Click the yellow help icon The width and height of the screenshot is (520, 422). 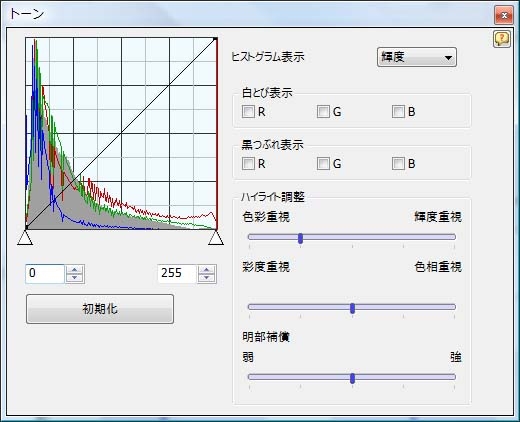point(502,39)
